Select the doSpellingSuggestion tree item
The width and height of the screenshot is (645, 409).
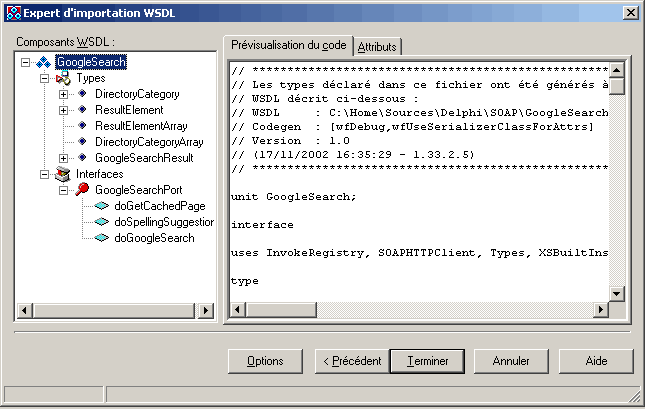pyautogui.click(x=163, y=222)
